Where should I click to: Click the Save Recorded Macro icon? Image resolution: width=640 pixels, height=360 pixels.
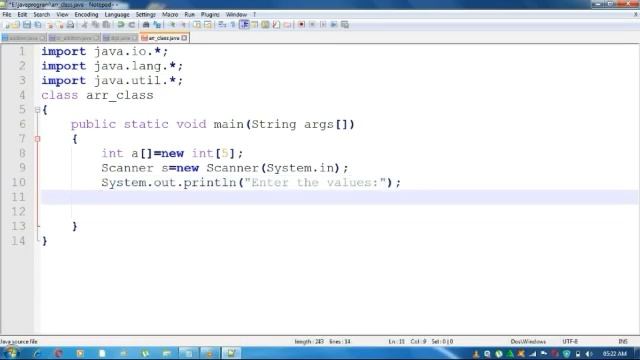click(344, 25)
